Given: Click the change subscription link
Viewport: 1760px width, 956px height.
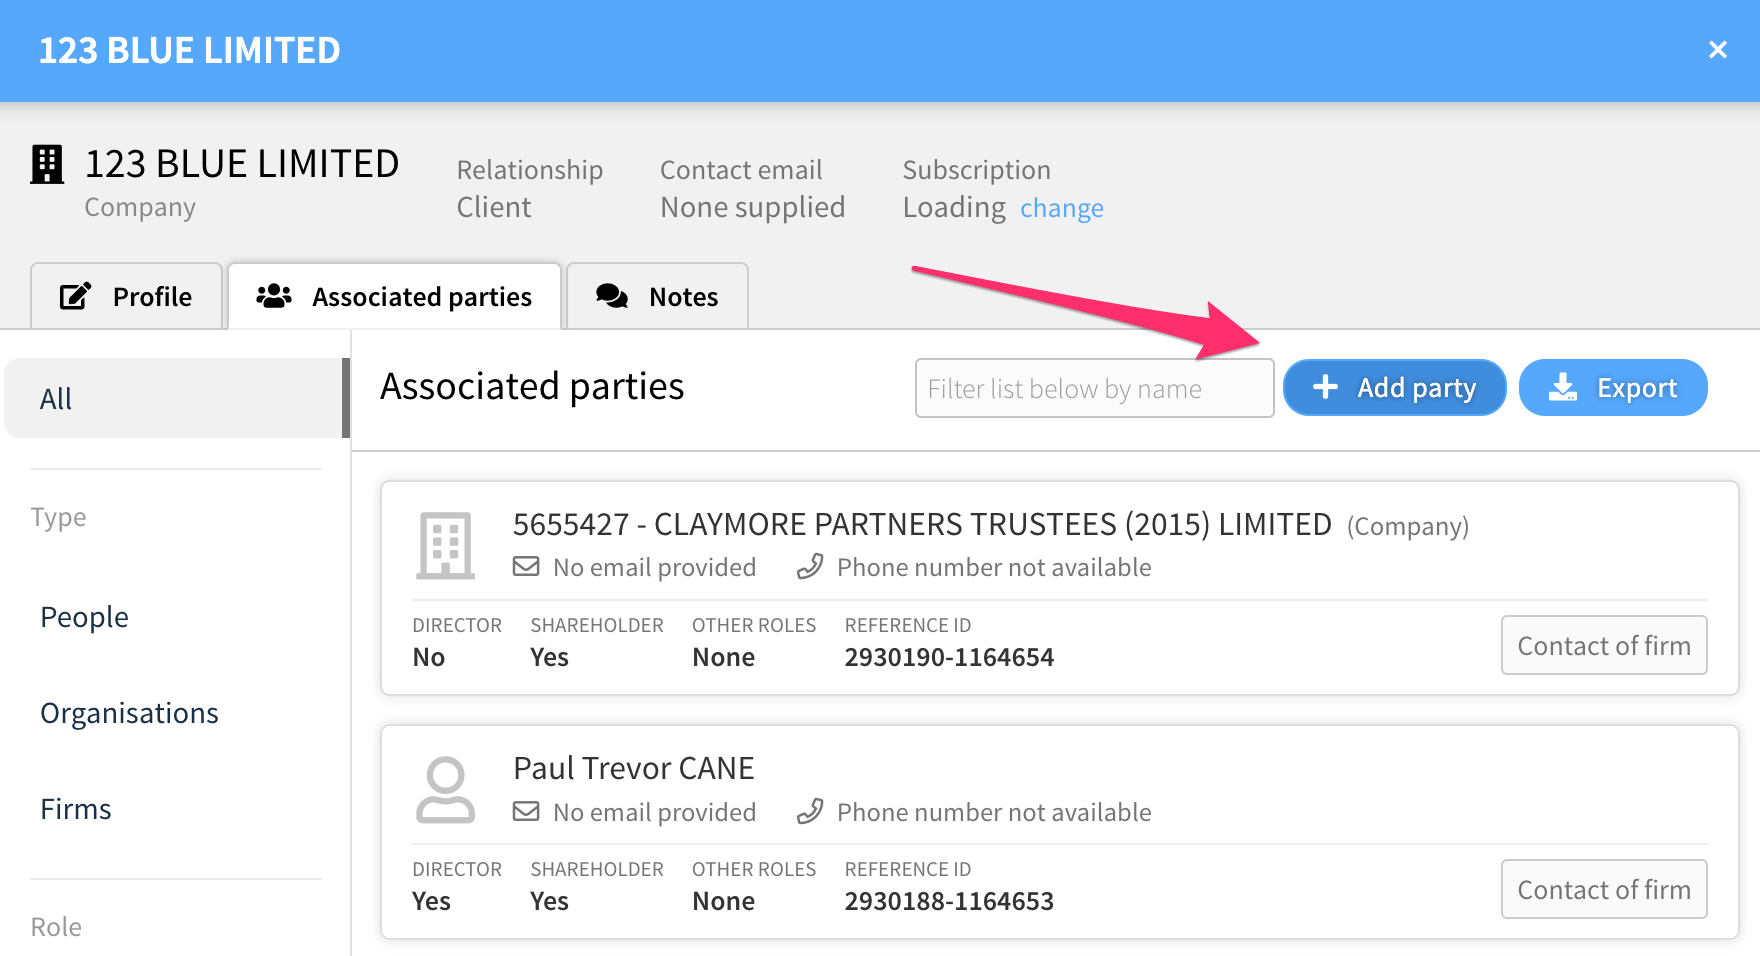Looking at the screenshot, I should click(1062, 208).
